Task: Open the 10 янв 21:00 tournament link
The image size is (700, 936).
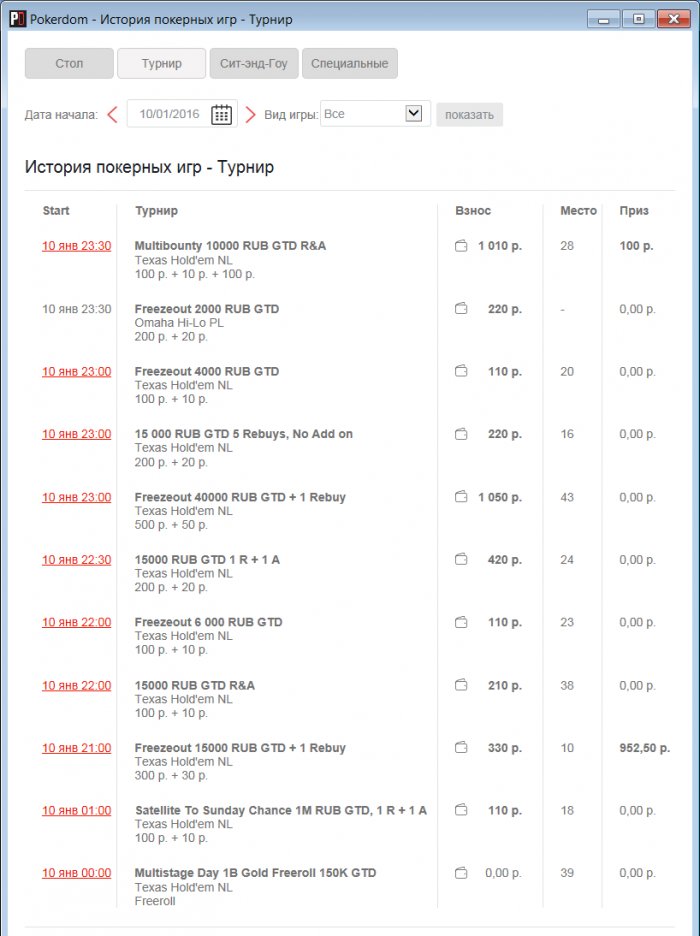Action: (75, 748)
